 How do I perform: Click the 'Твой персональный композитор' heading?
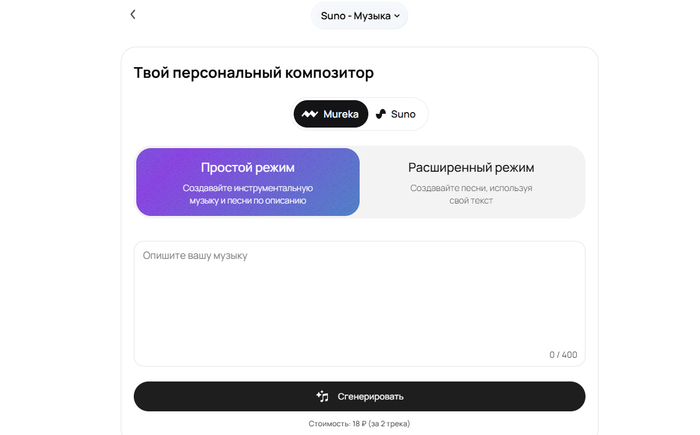click(253, 73)
